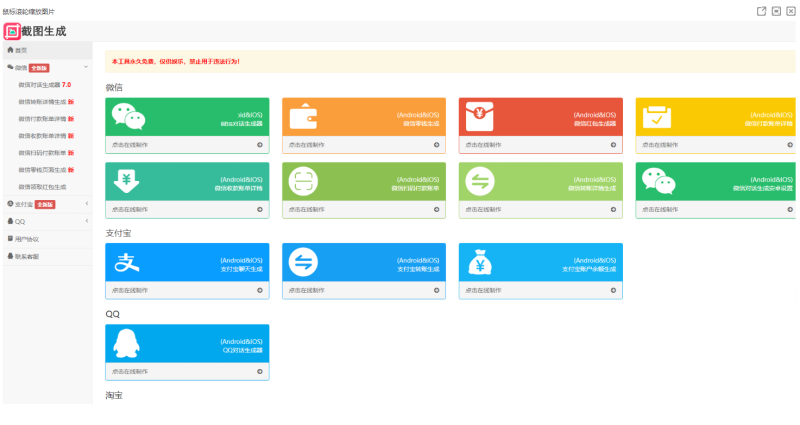This screenshot has width=800, height=425.
Task: Click the money bag icon on 支付宝账户余额生成 card
Action: [481, 263]
